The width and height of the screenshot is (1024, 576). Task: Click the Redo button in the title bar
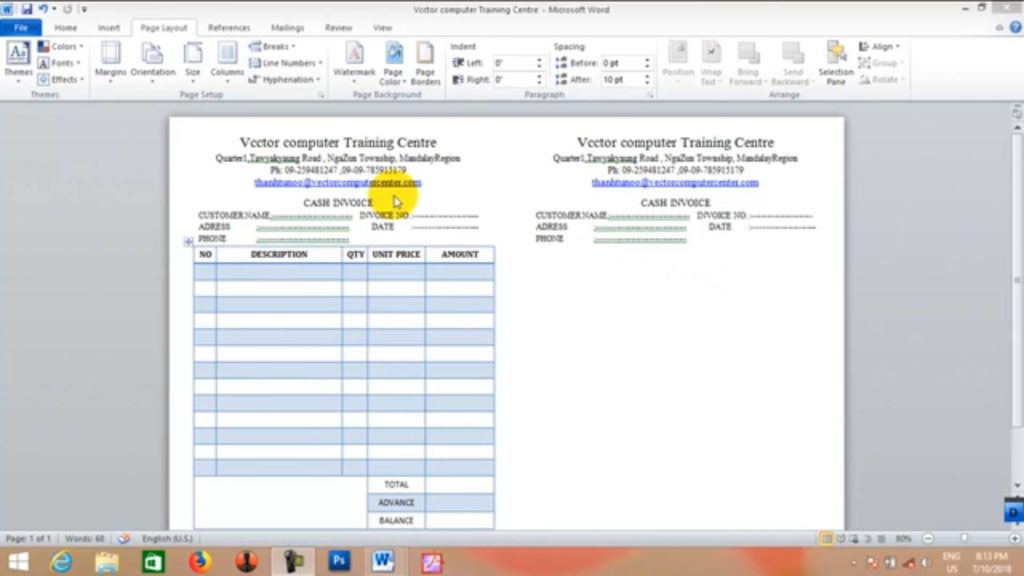click(67, 9)
